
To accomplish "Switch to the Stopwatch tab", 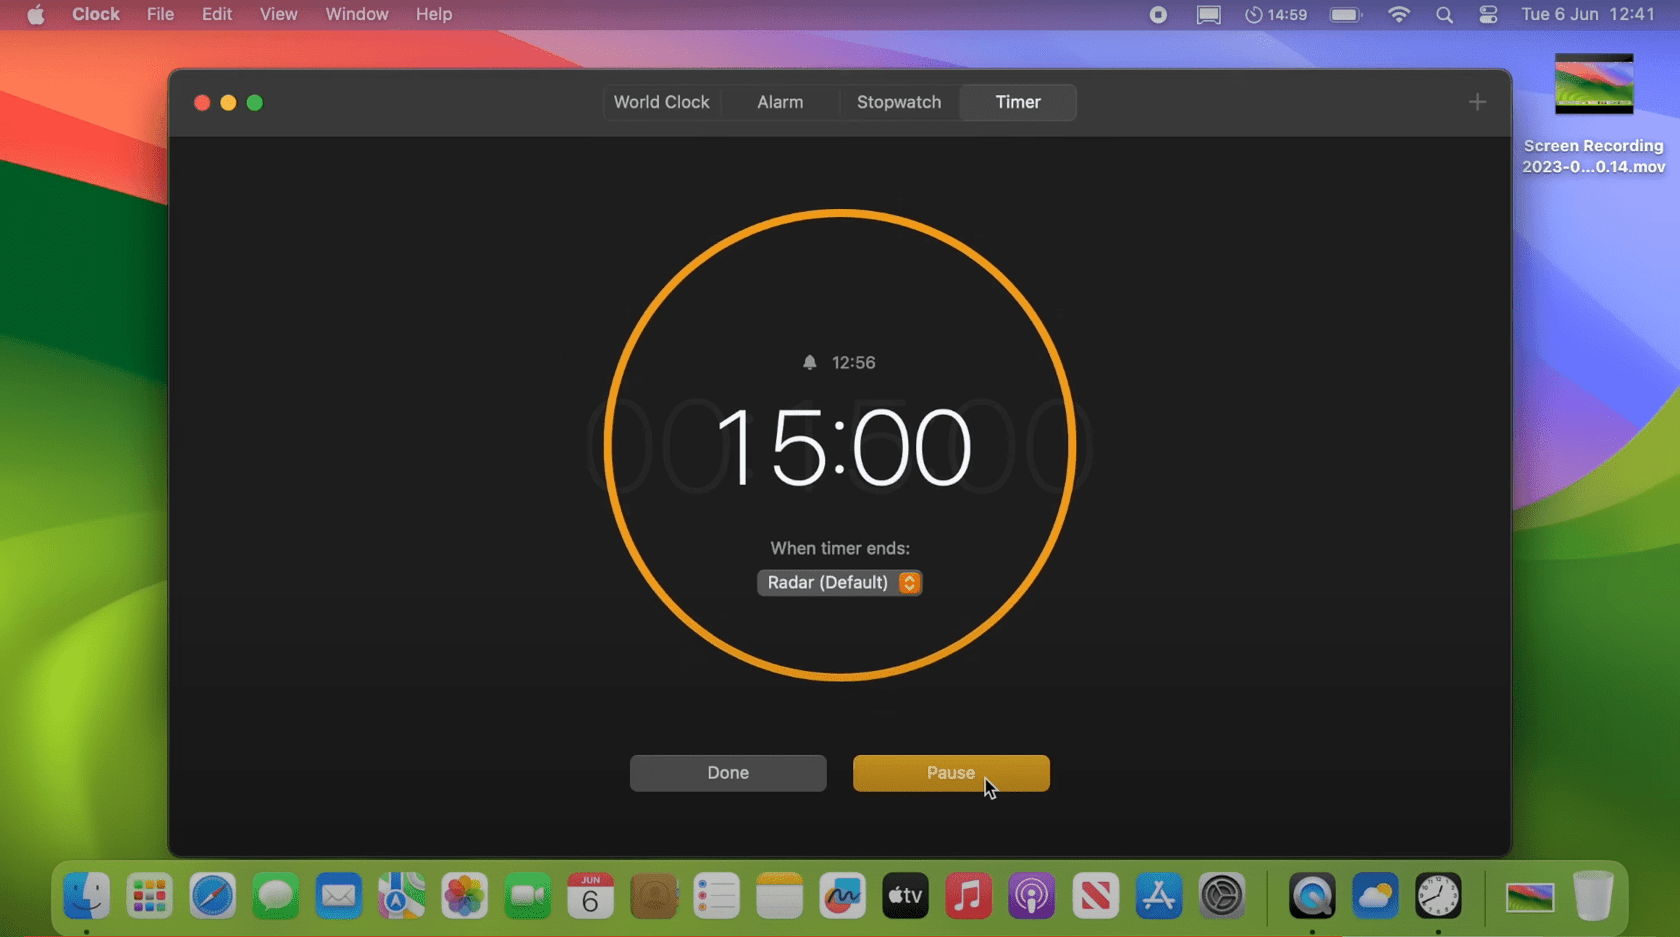I will (x=898, y=102).
